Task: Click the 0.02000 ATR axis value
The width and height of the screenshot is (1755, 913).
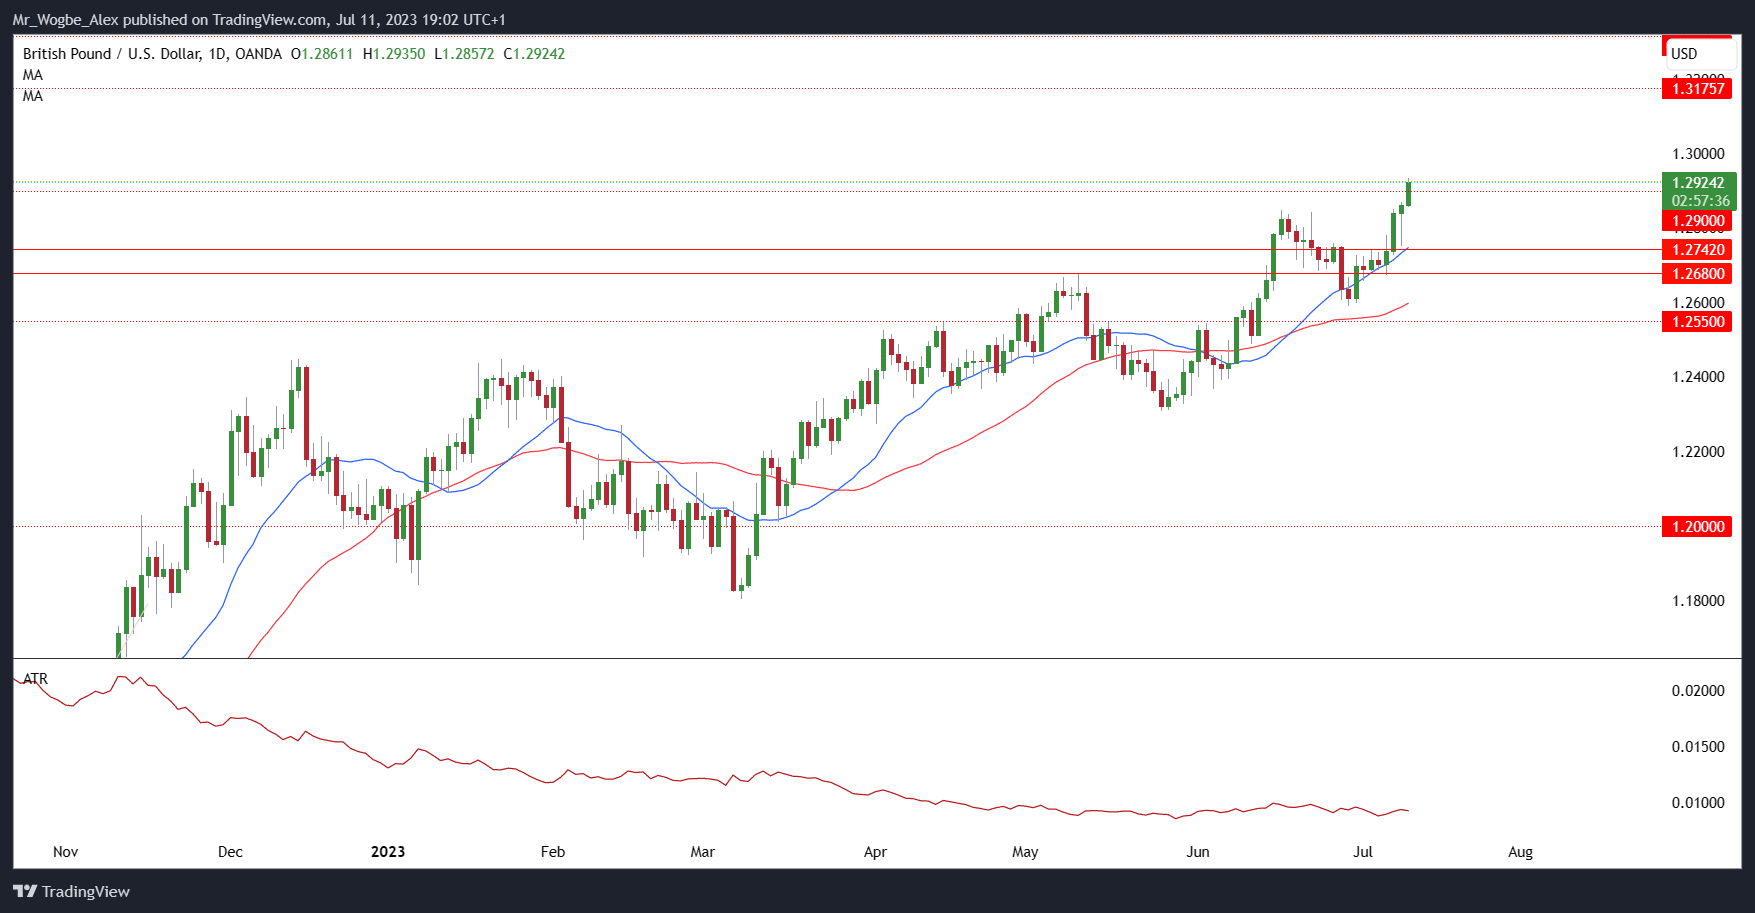Action: coord(1698,691)
